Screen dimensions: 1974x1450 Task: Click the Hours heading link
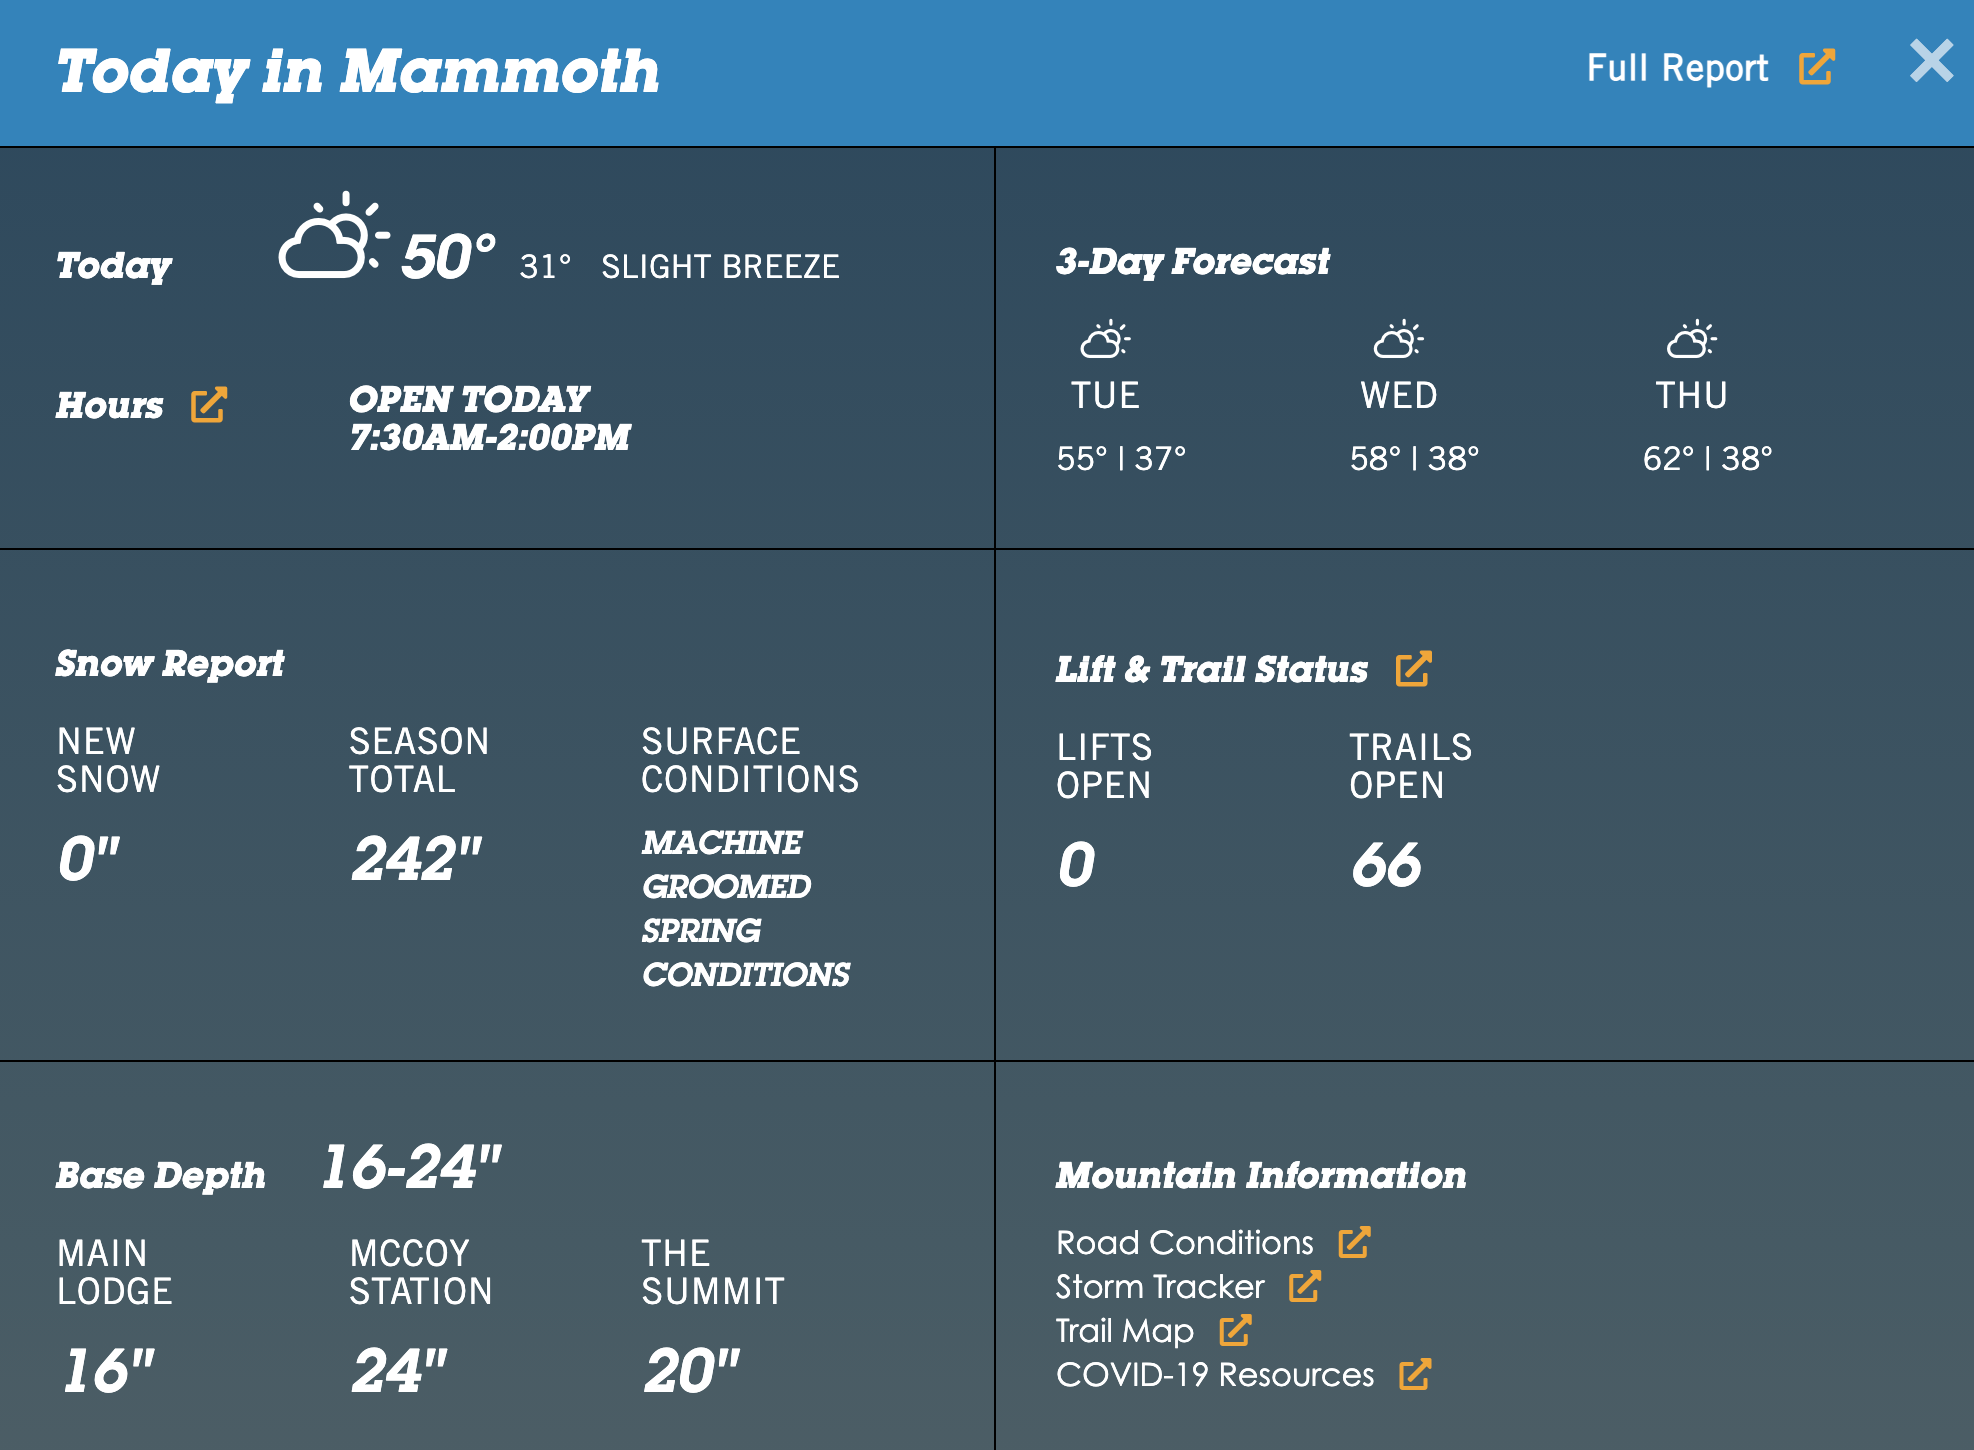point(109,405)
